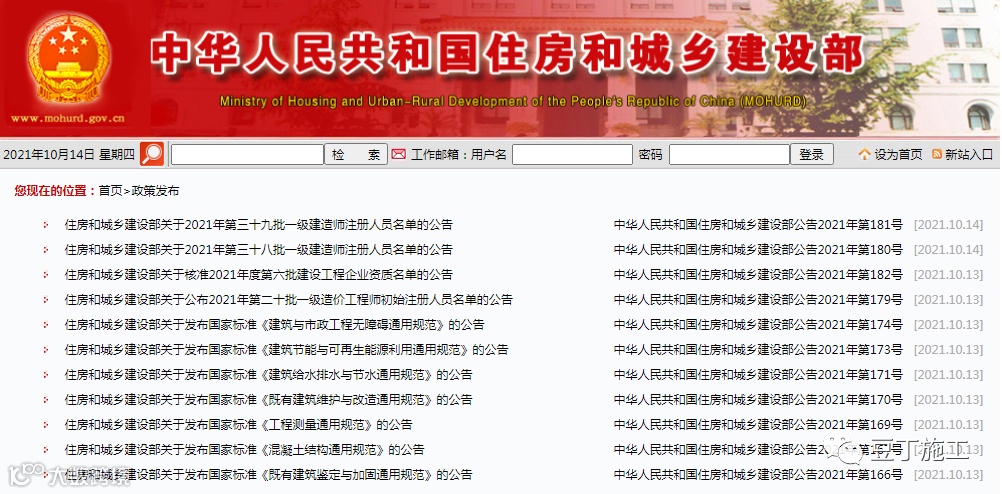Click document number 公告2021年第170号
The image size is (1002, 494).
758,399
